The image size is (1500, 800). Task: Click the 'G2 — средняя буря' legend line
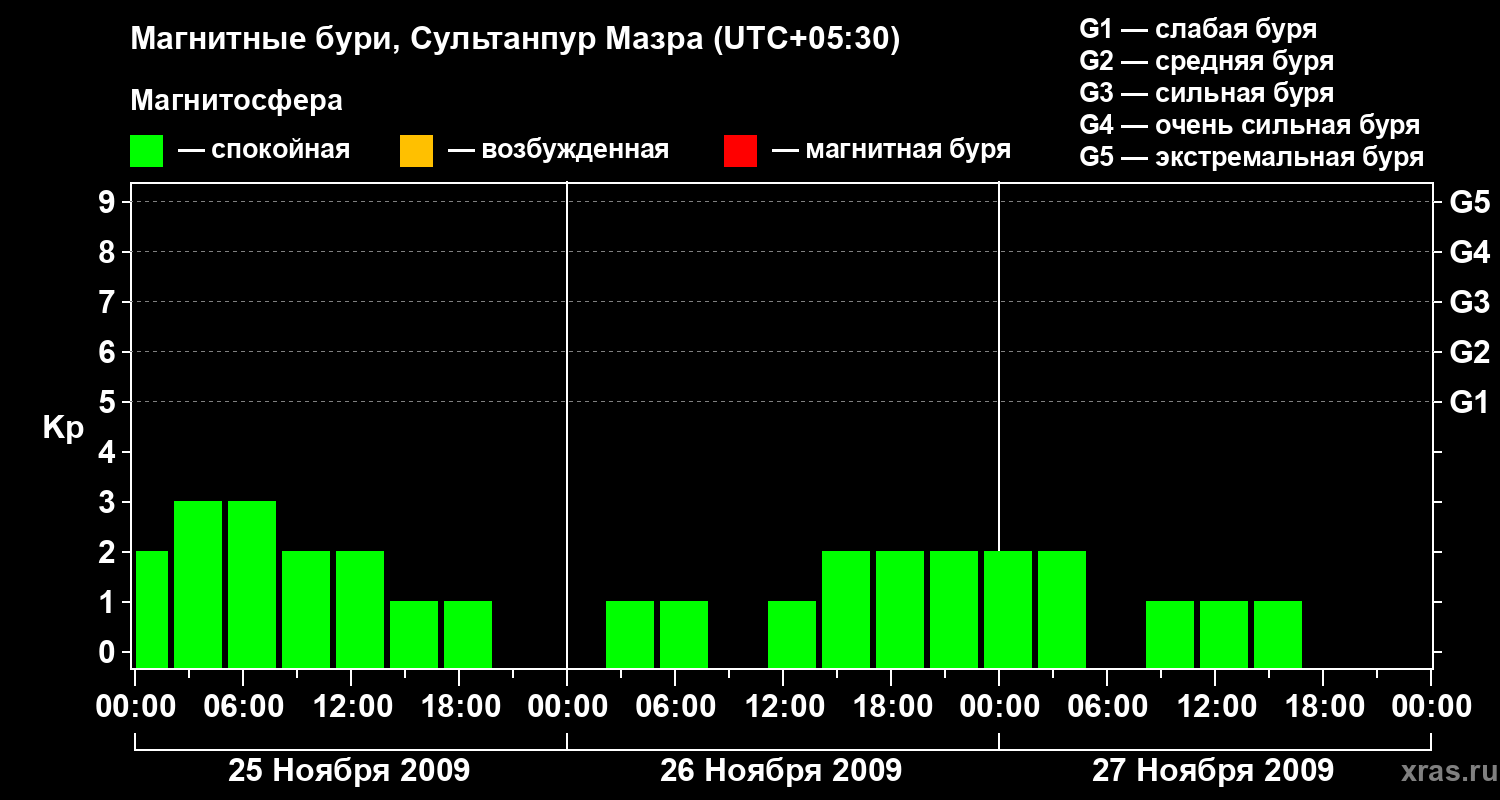coord(1206,61)
